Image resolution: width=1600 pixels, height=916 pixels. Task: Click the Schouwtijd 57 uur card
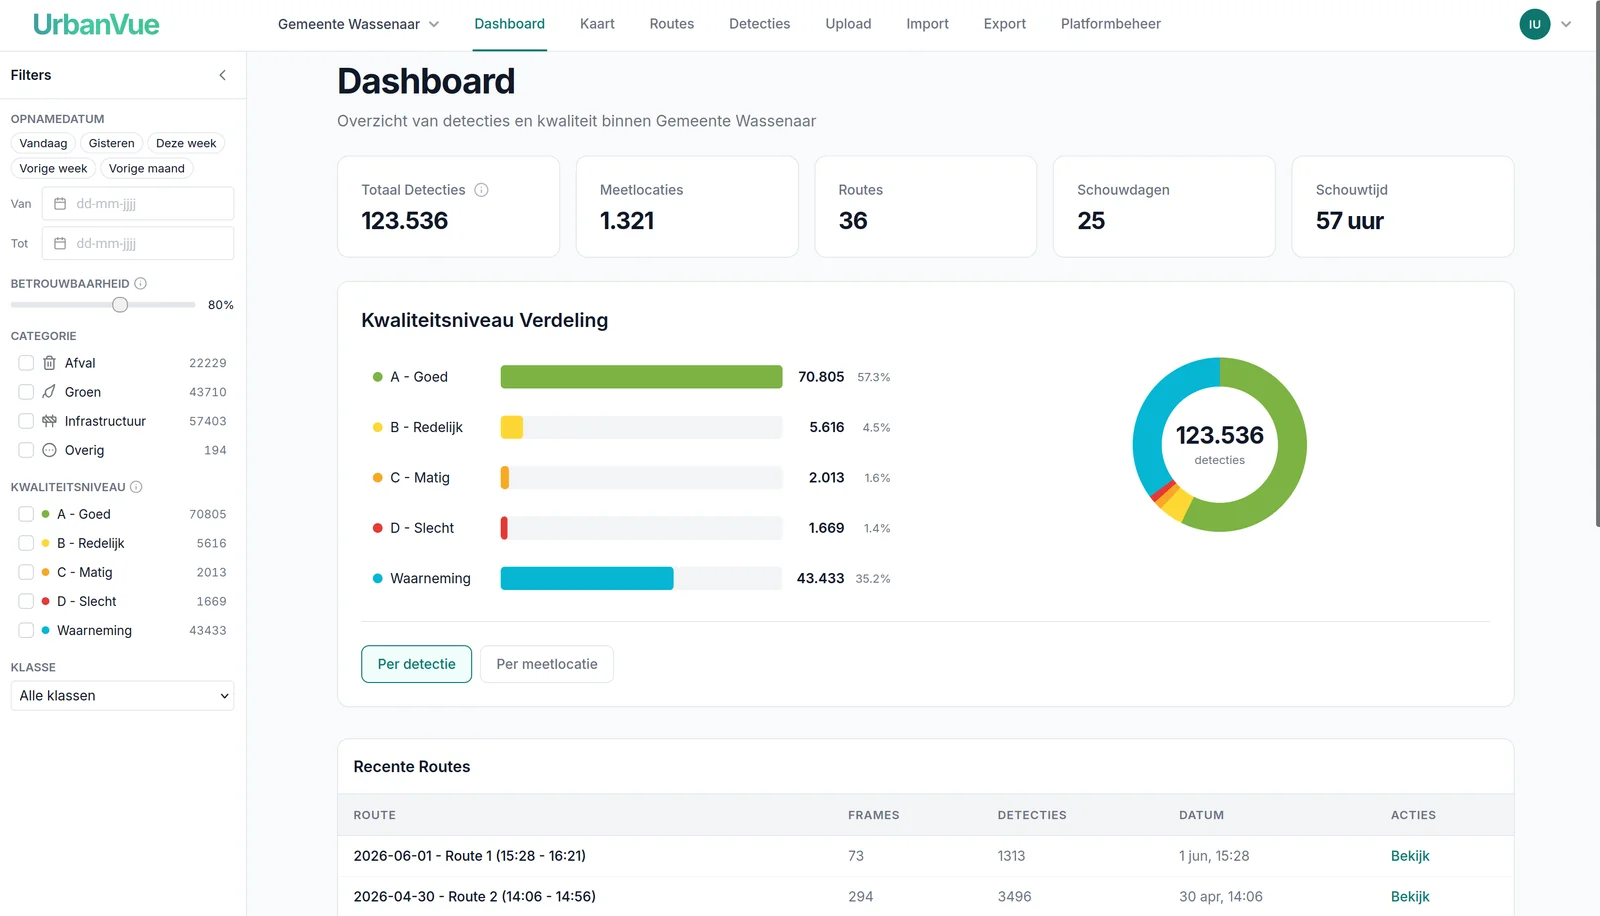tap(1402, 206)
